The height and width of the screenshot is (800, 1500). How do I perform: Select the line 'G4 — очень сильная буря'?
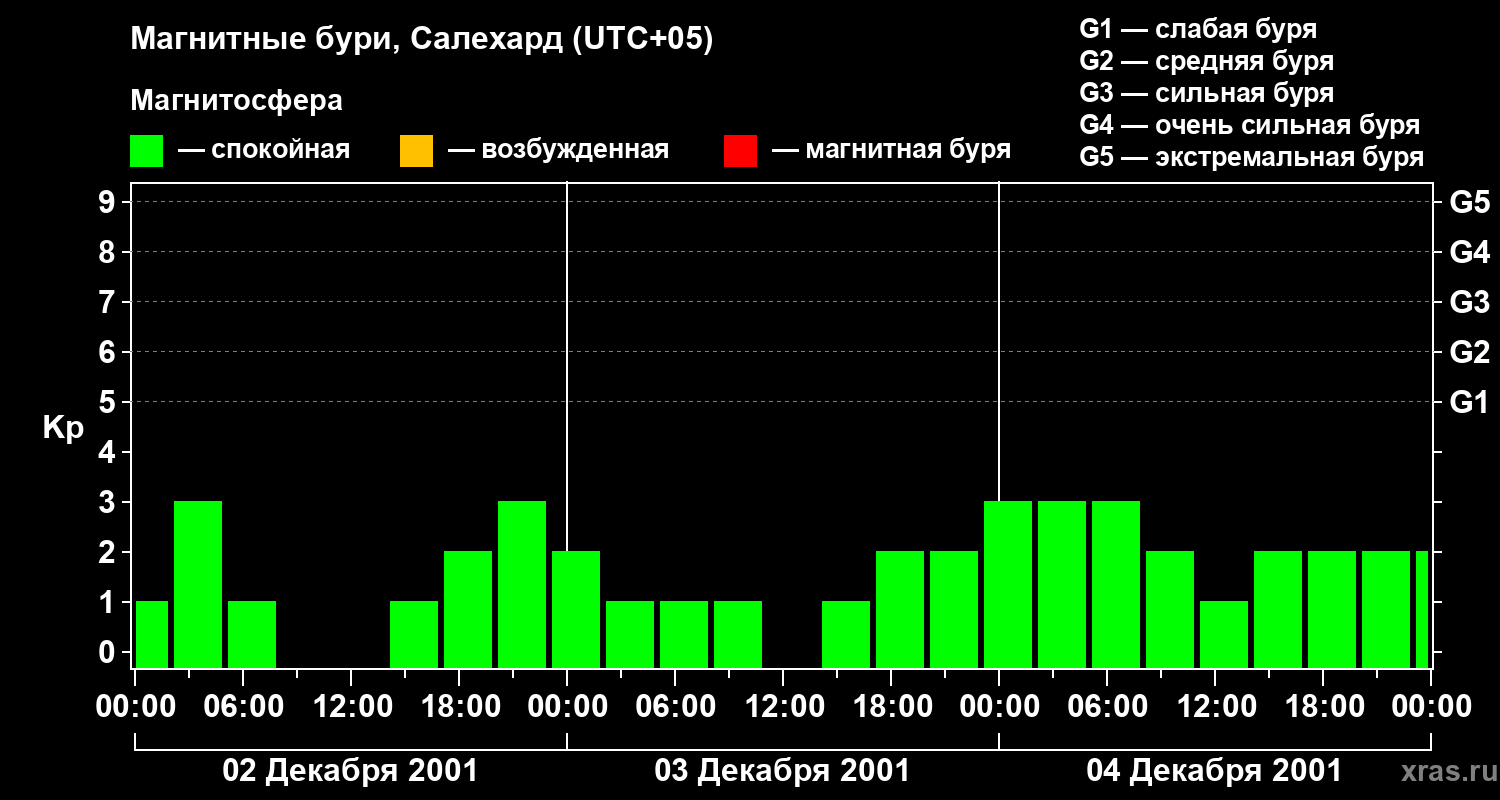[1249, 125]
